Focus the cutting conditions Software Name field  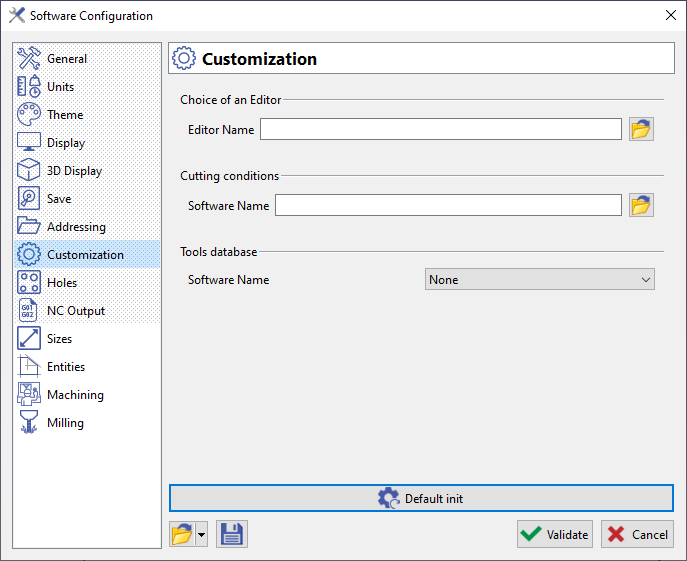click(448, 205)
